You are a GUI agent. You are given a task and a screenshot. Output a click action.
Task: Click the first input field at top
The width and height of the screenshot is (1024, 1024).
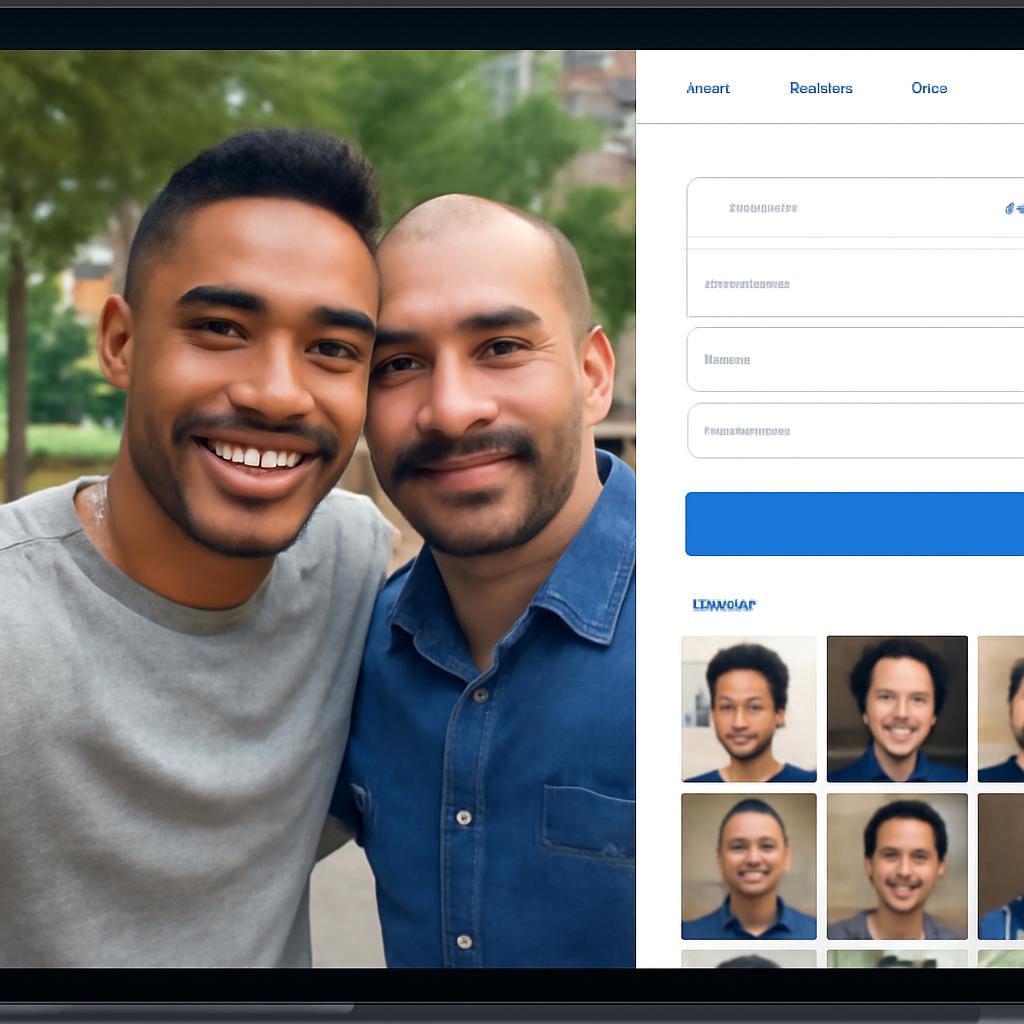[x=856, y=208]
